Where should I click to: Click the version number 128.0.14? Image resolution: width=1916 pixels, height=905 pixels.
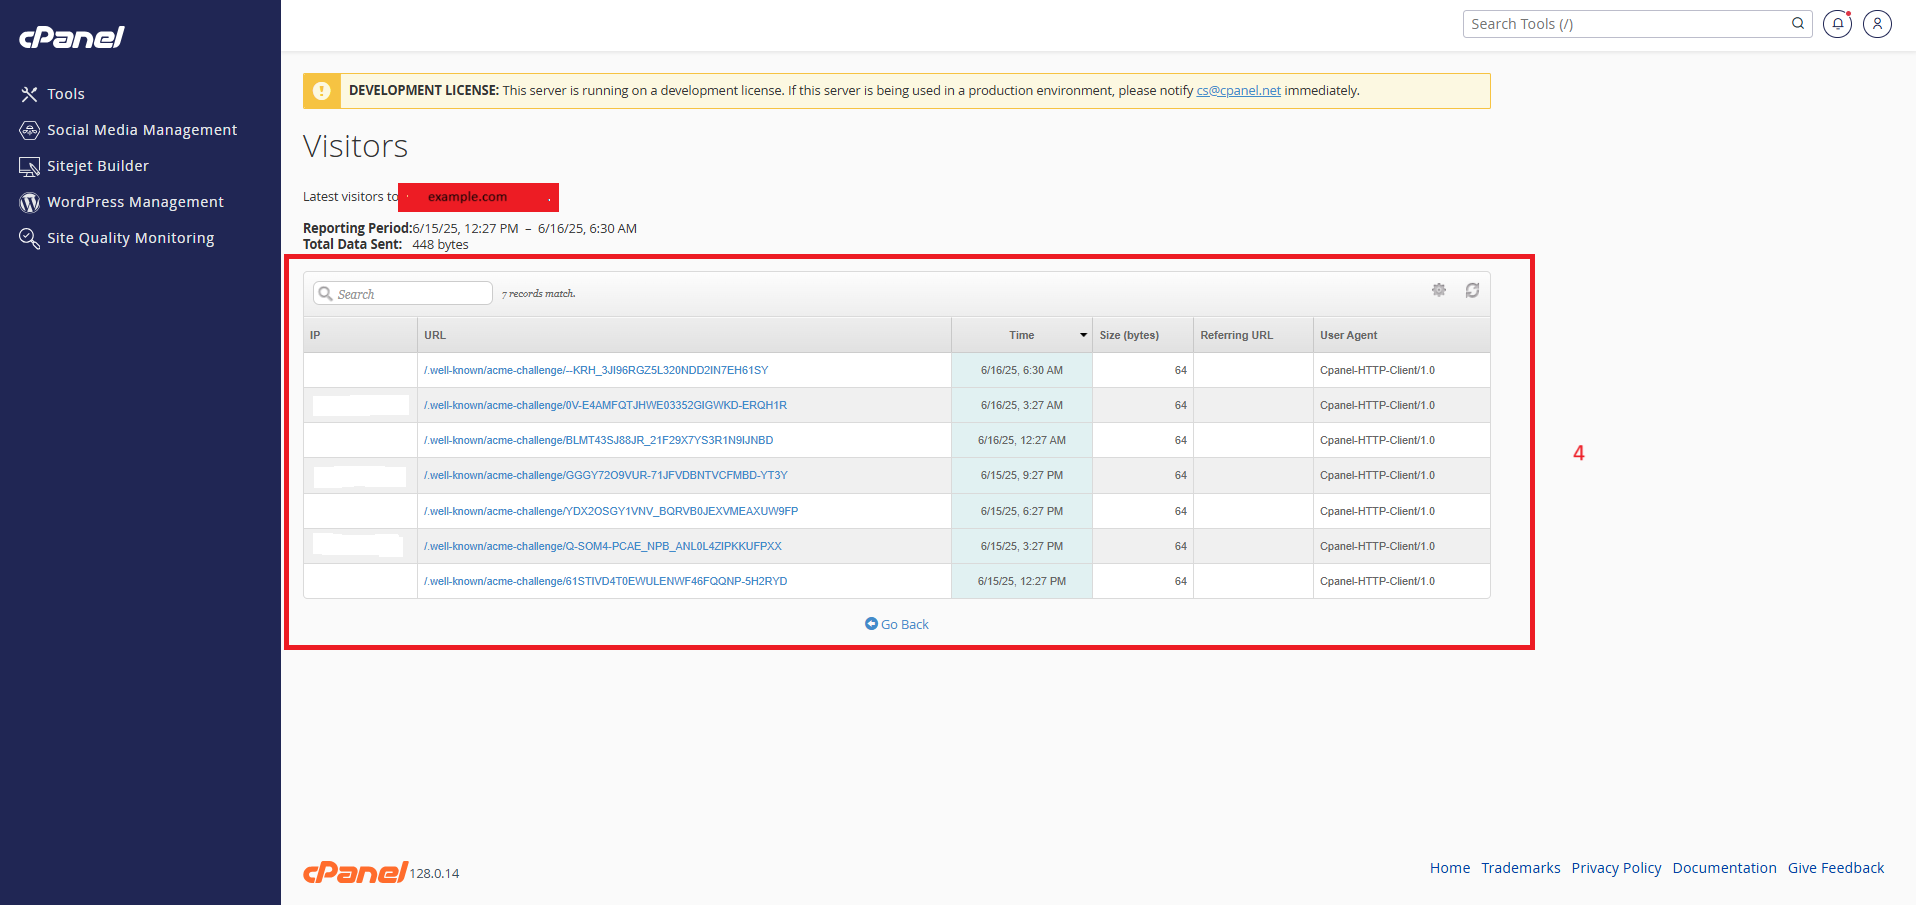point(434,873)
